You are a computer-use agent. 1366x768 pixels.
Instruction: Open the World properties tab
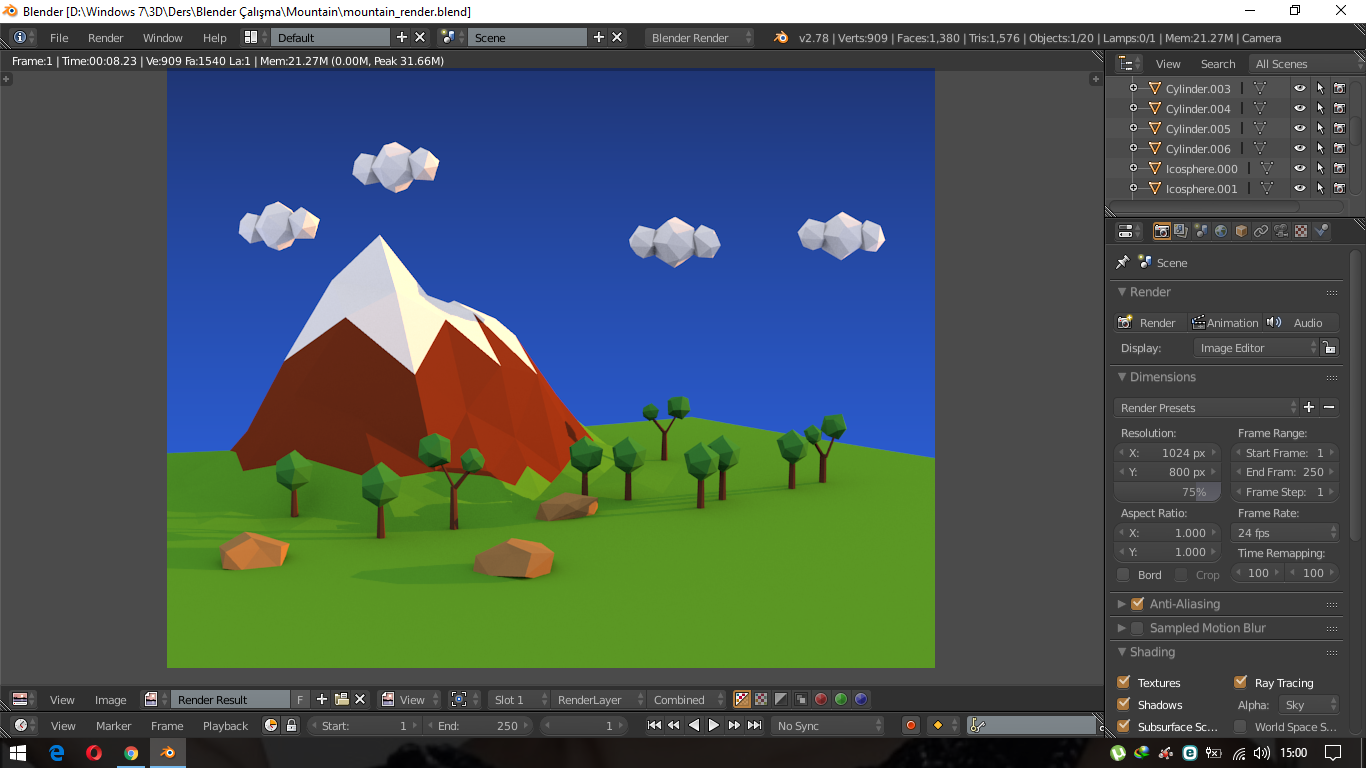tap(1222, 231)
